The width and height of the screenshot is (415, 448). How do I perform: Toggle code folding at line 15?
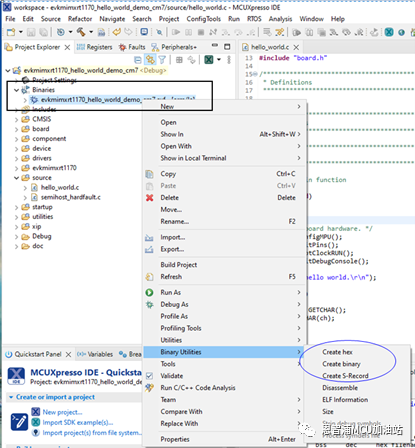click(x=256, y=74)
